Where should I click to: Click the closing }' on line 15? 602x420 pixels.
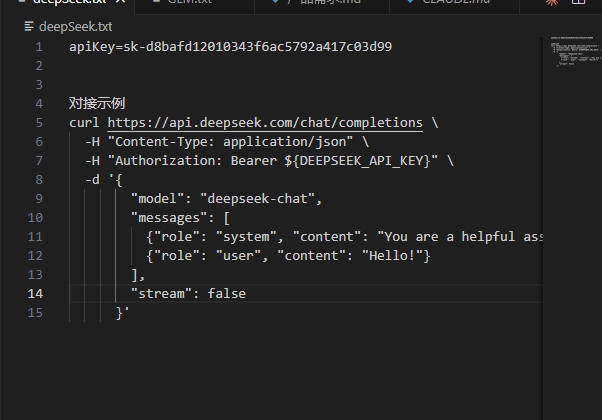coord(123,313)
